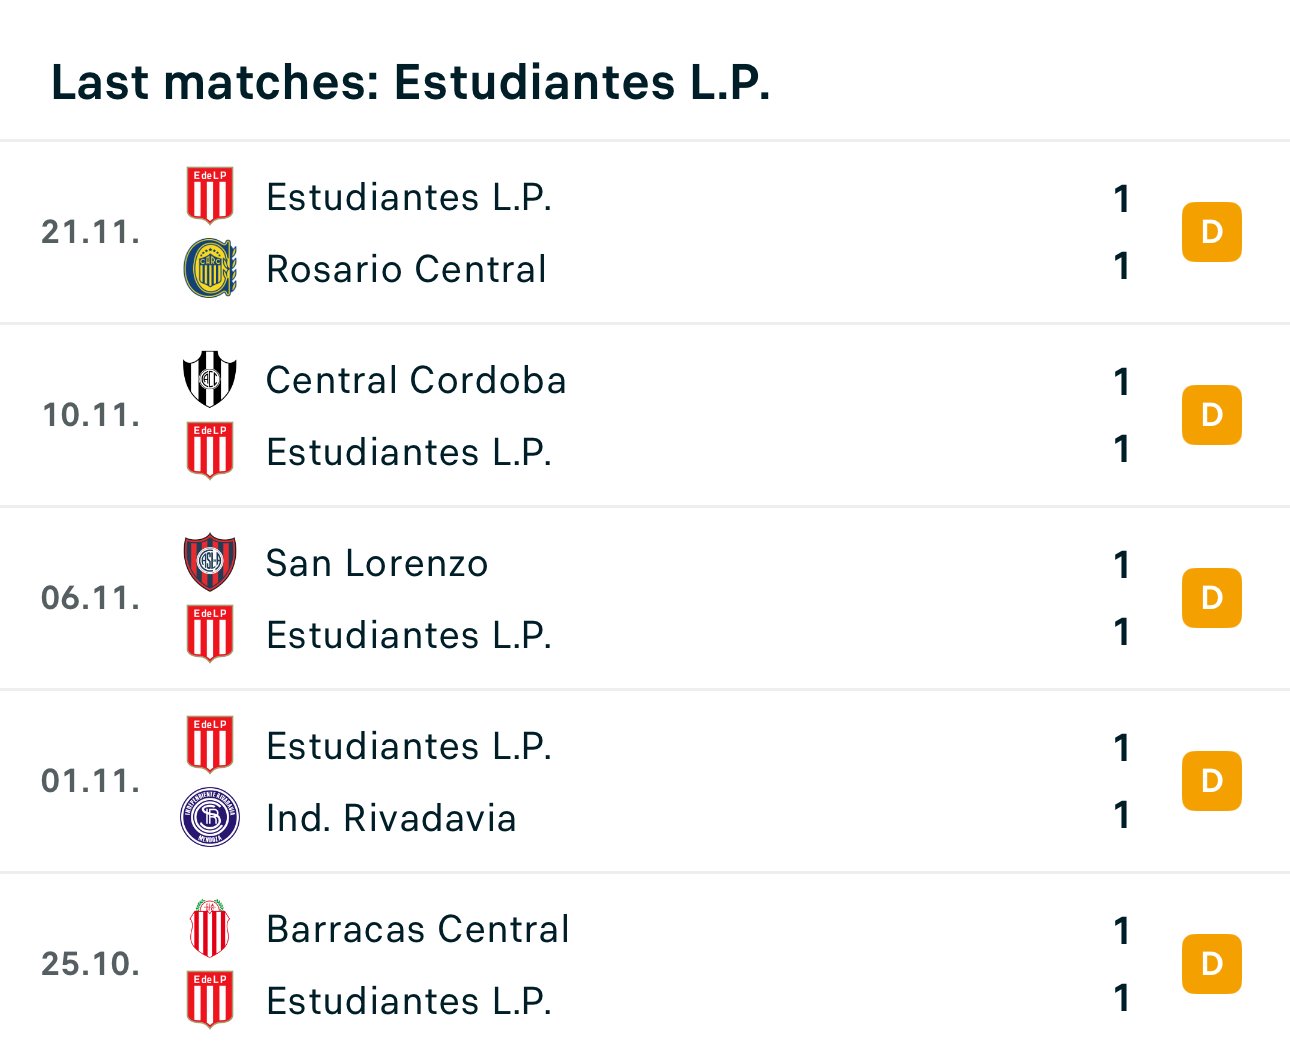The image size is (1290, 1052).
Task: Open the Central Cordoba team link
Action: coord(416,380)
